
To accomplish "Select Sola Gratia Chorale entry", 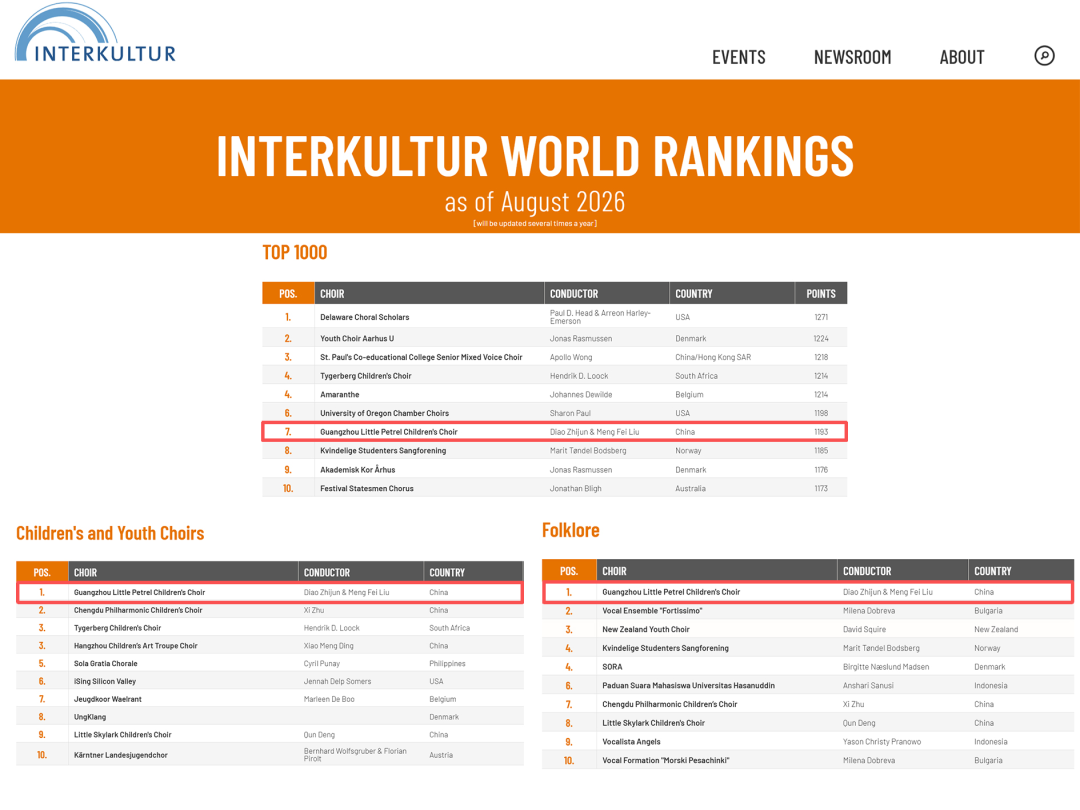I will [105, 664].
